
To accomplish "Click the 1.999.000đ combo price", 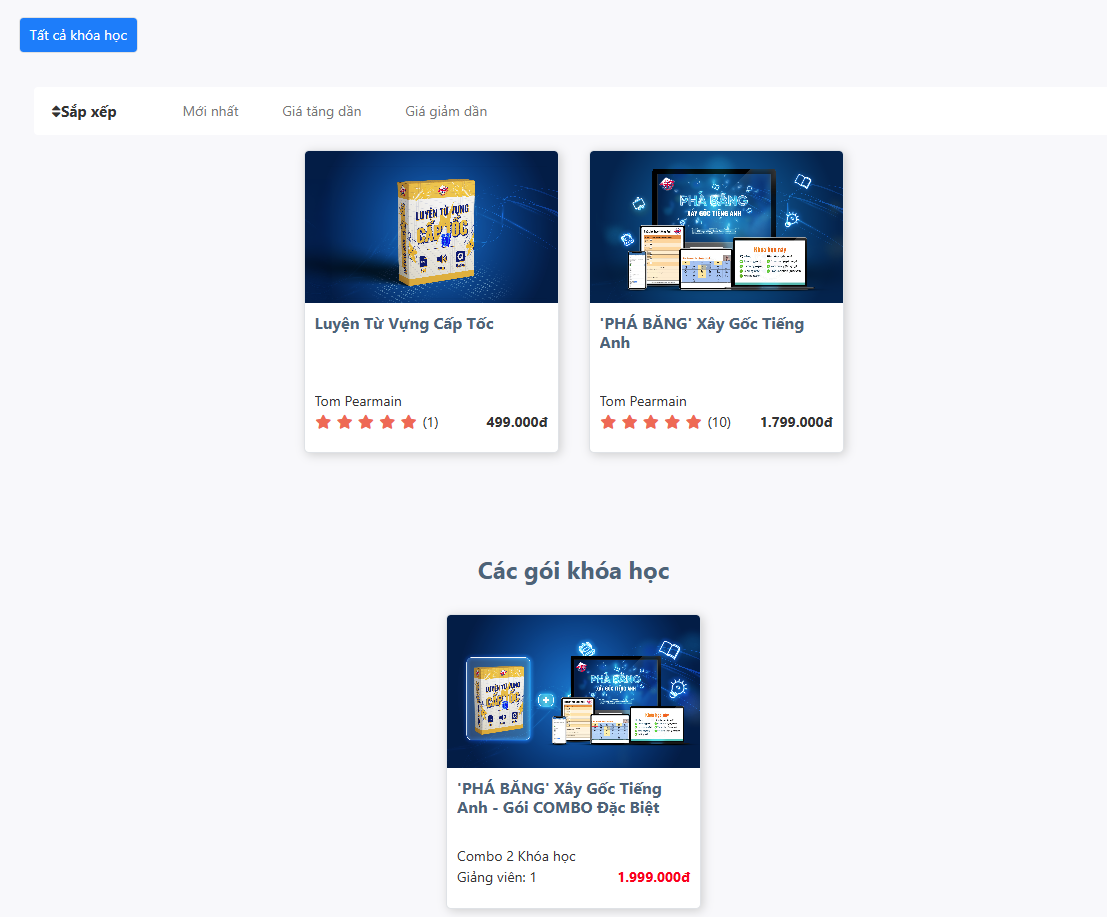I will (653, 878).
